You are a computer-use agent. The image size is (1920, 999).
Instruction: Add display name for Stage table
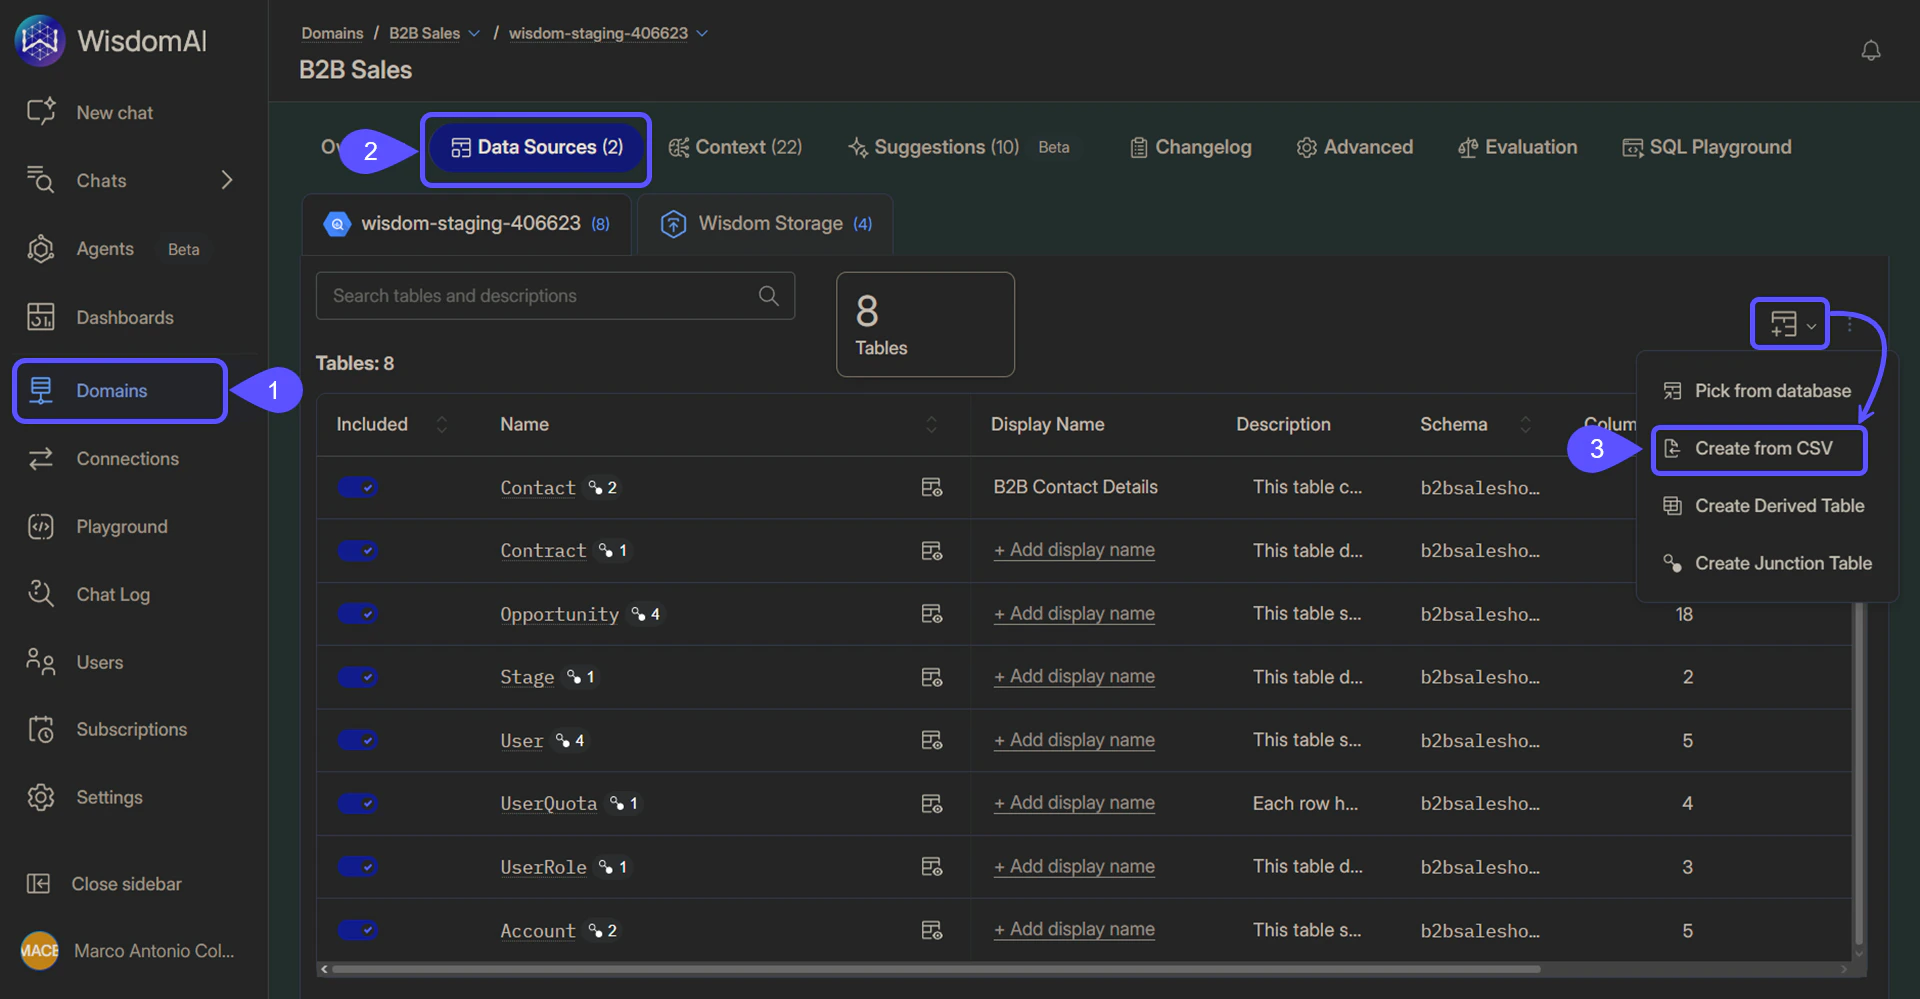coord(1074,677)
